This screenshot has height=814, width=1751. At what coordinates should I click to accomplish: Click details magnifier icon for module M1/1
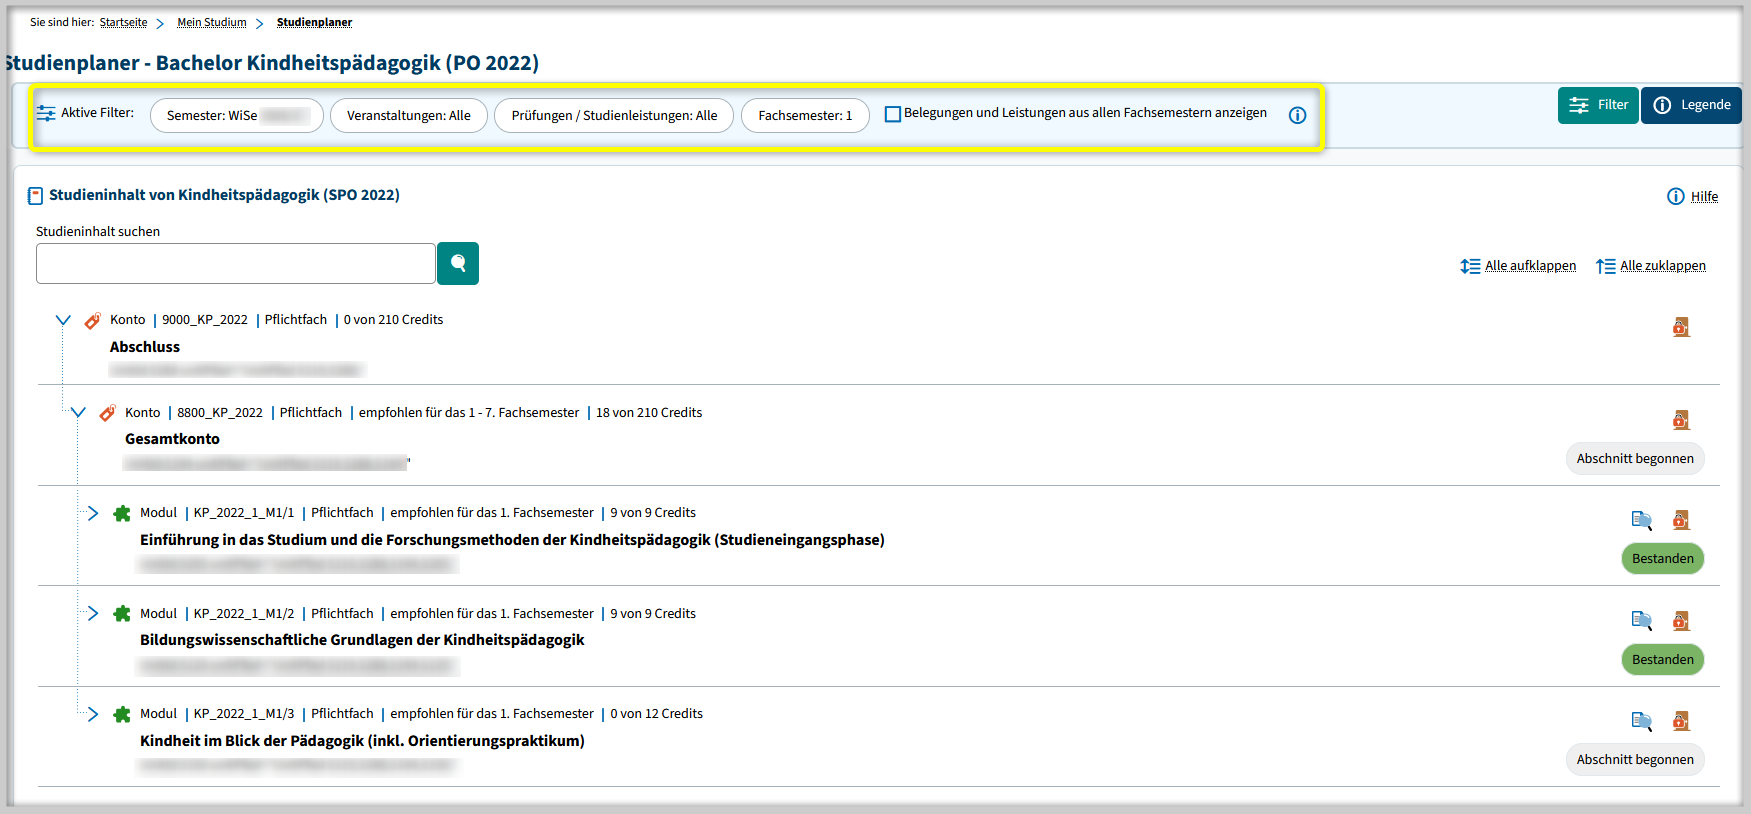pos(1642,520)
